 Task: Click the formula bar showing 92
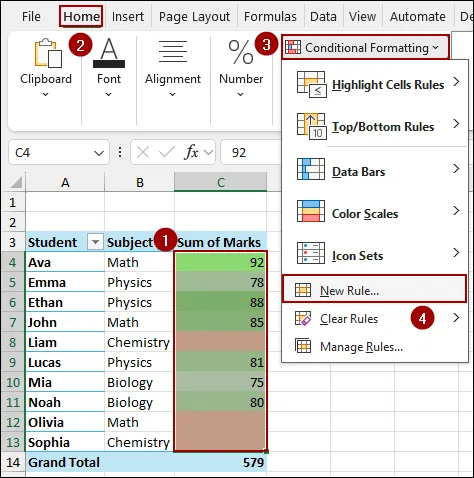(251, 153)
